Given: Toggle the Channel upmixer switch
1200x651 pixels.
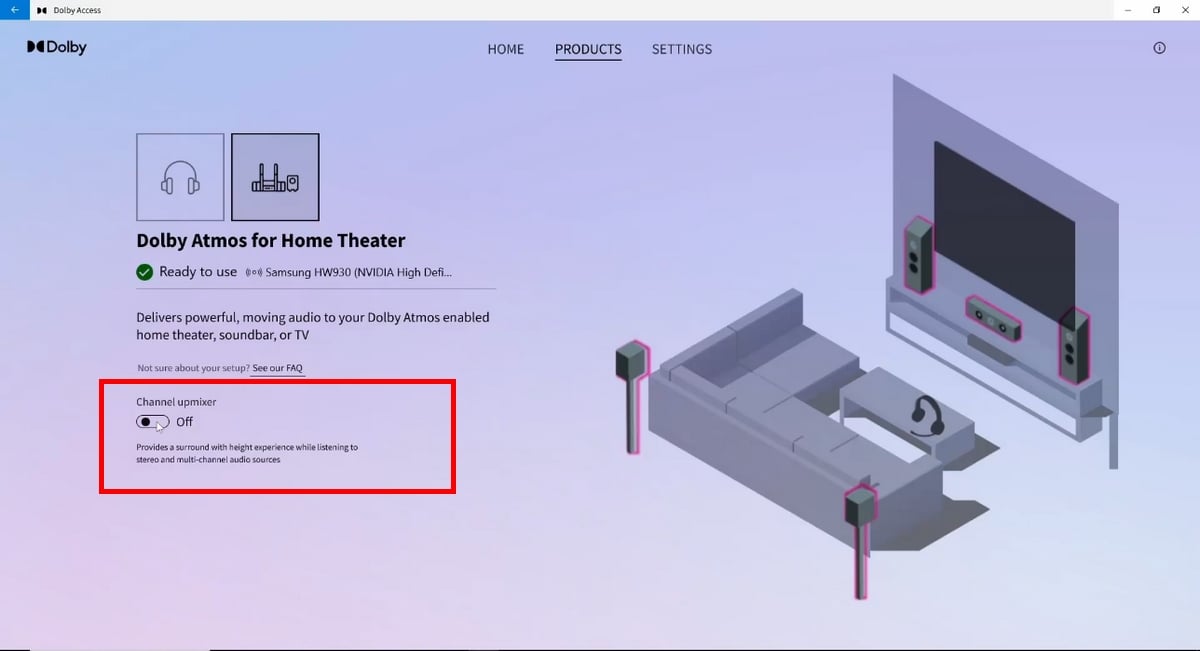Looking at the screenshot, I should 153,422.
